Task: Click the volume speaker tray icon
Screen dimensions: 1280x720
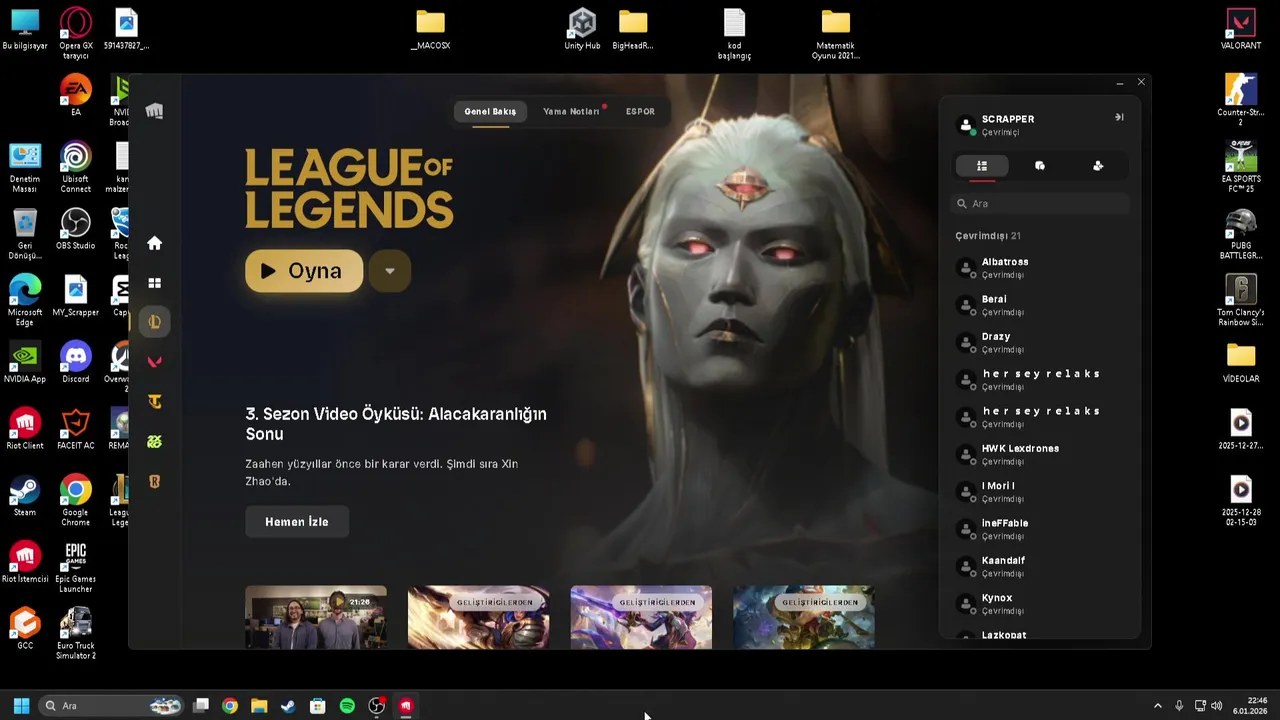Action: pos(1217,706)
